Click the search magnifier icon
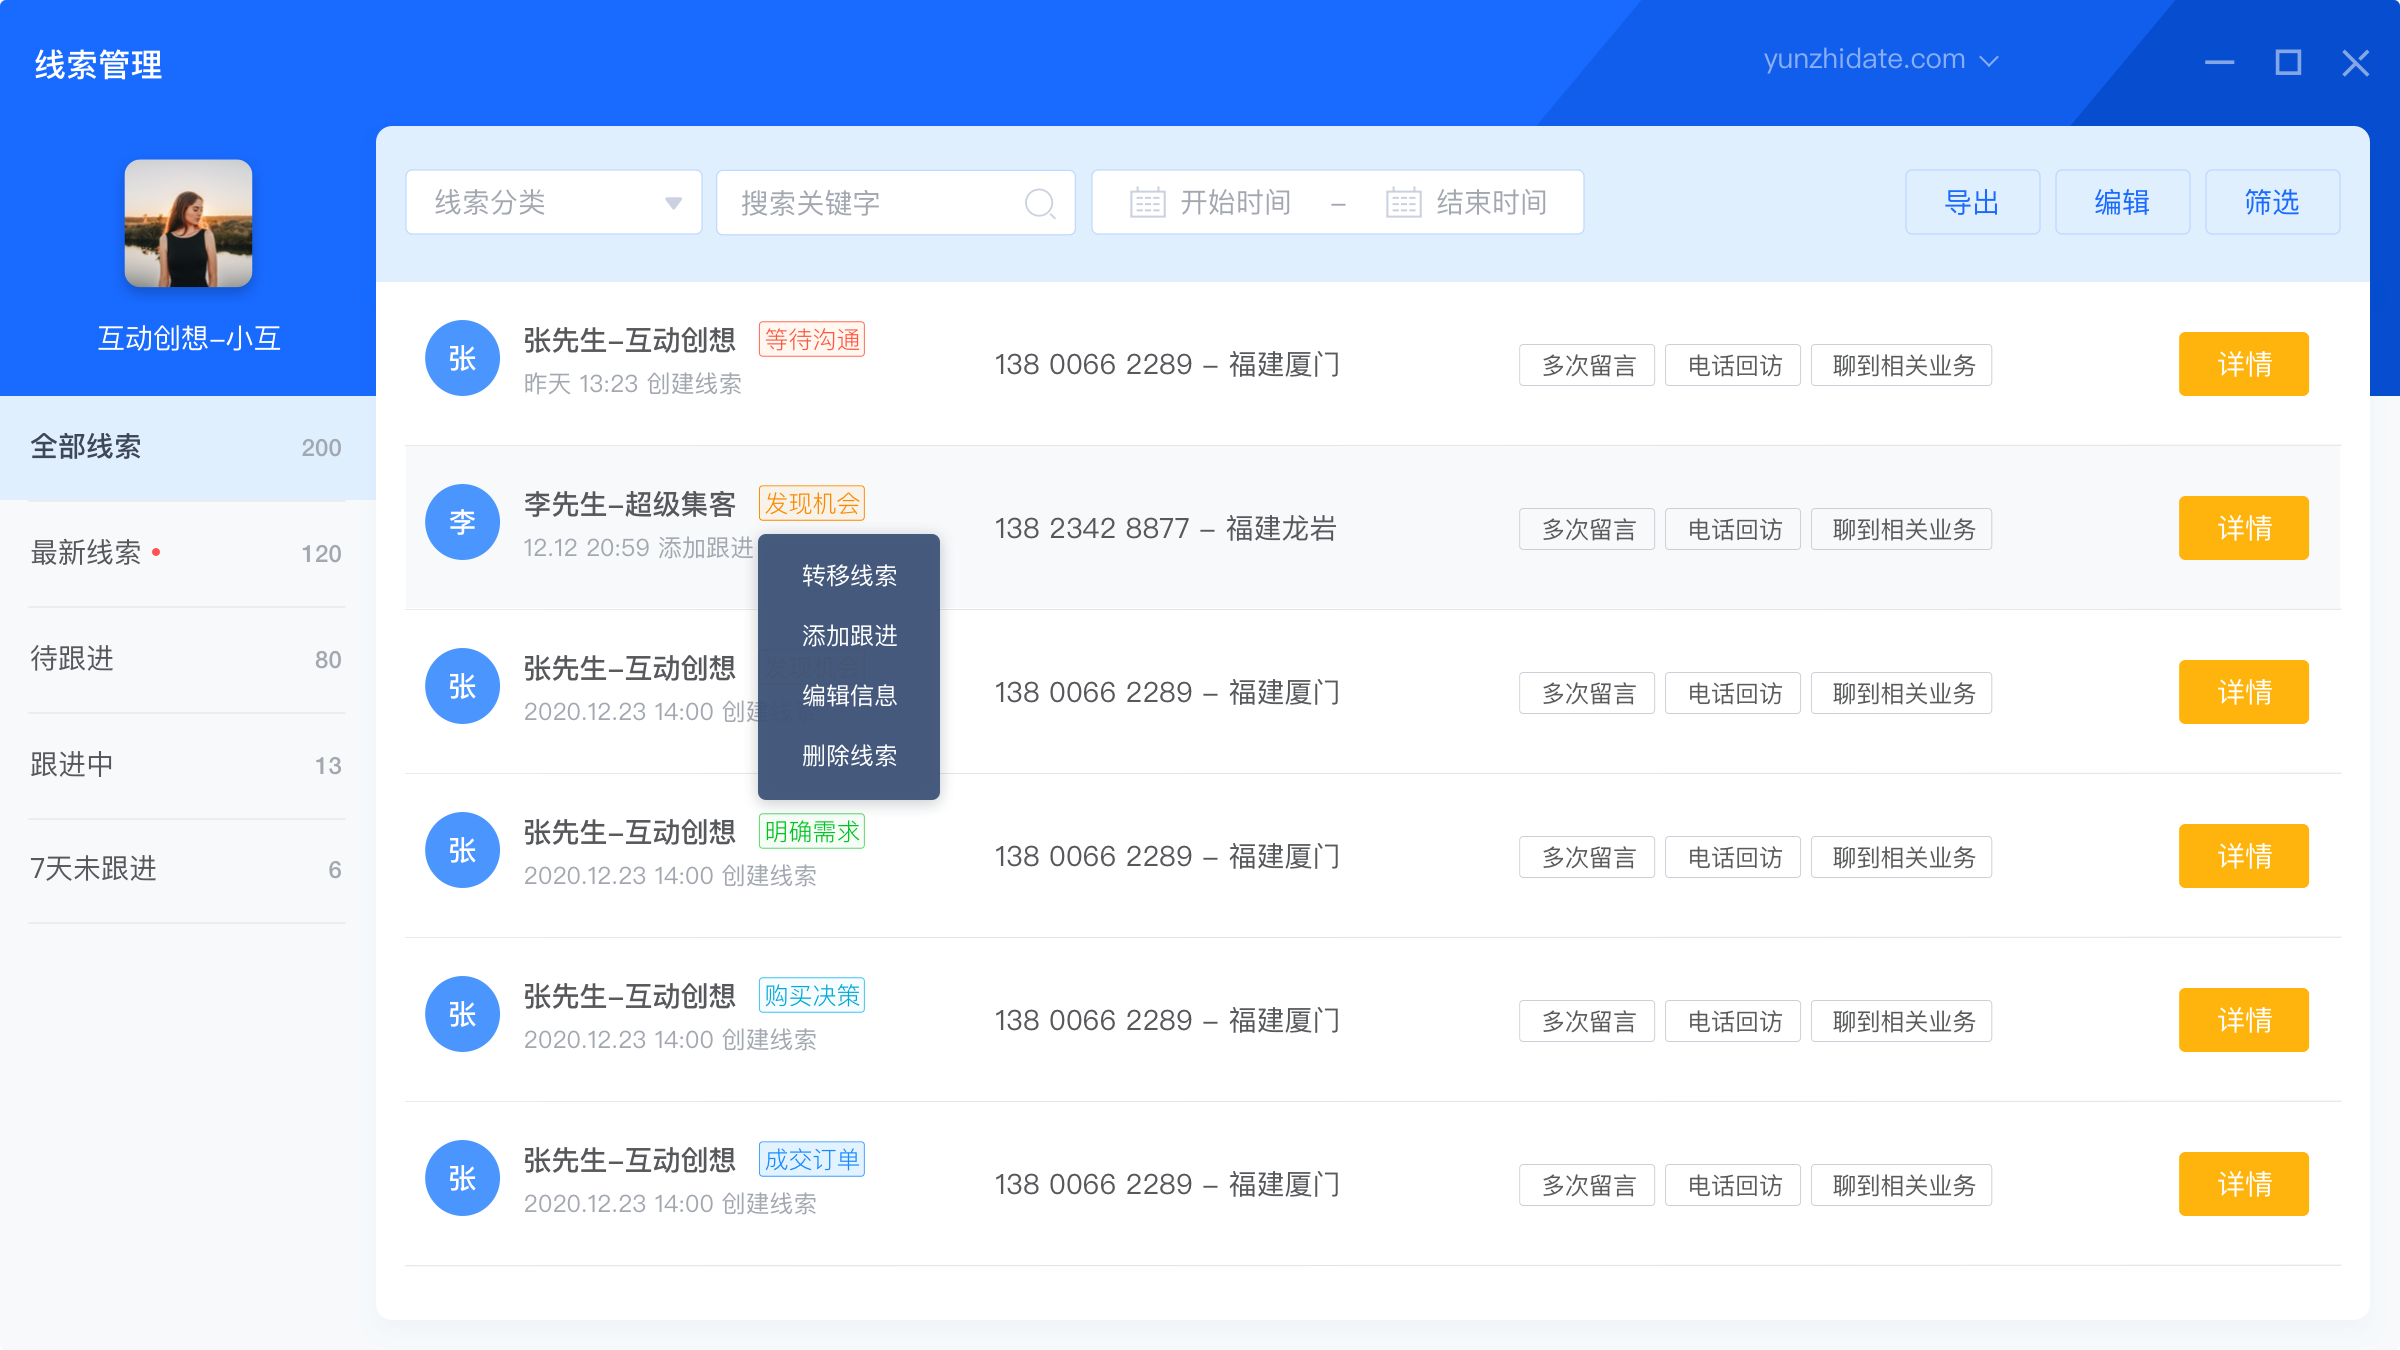2400x1350 pixels. click(x=1040, y=203)
